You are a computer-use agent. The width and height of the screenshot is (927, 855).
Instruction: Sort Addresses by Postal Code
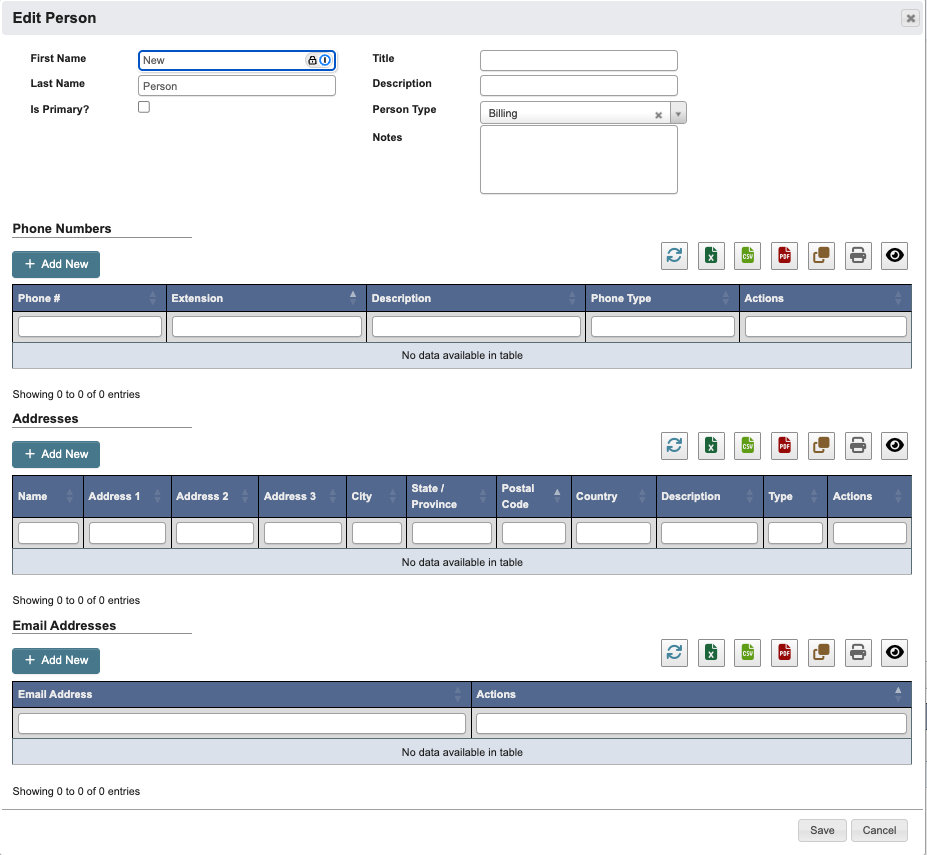click(x=533, y=496)
